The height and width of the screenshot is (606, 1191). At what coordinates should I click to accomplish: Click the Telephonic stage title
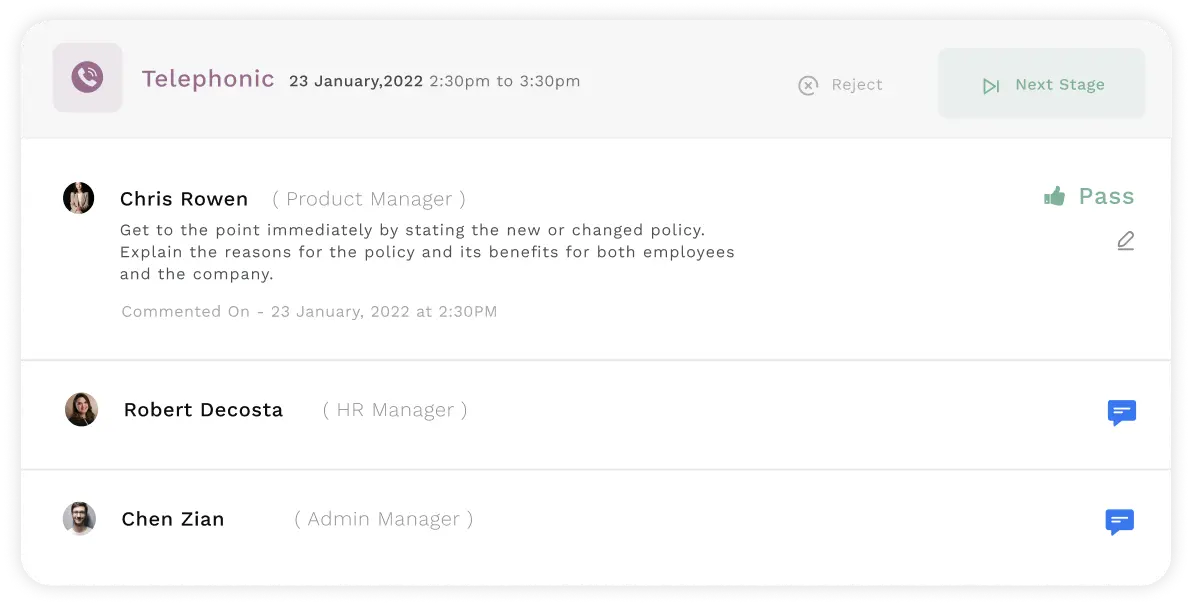[208, 79]
